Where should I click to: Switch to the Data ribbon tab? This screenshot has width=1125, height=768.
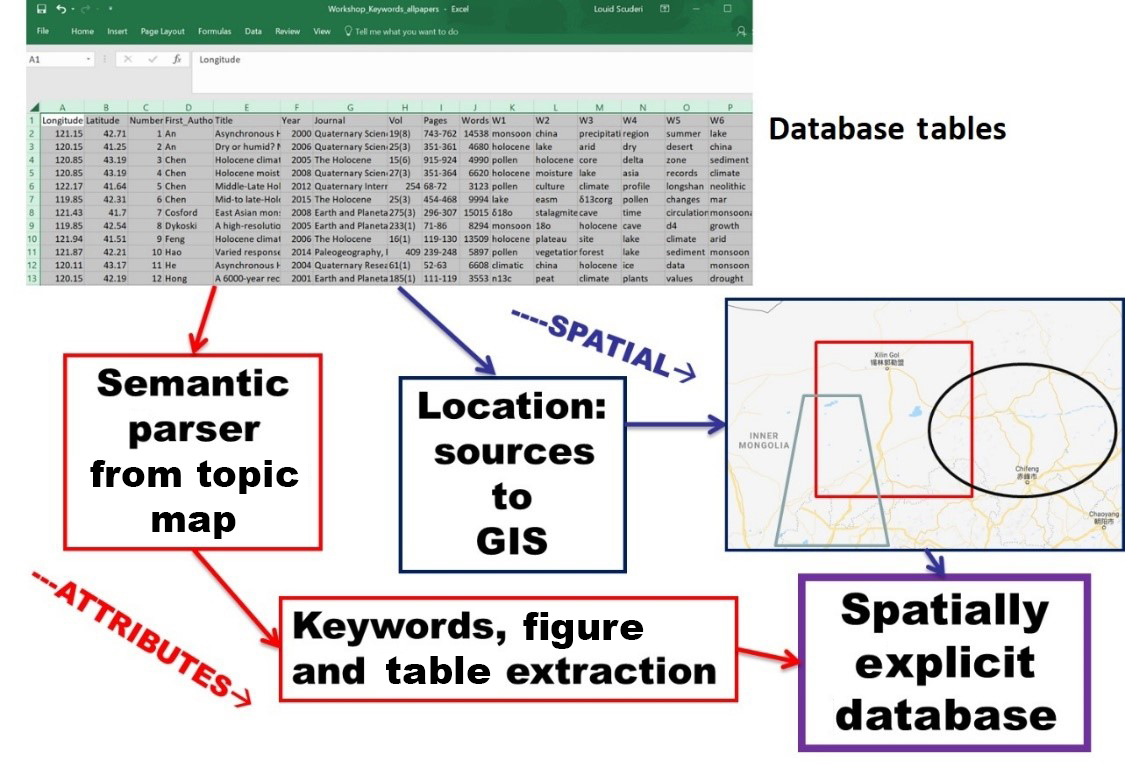click(253, 32)
